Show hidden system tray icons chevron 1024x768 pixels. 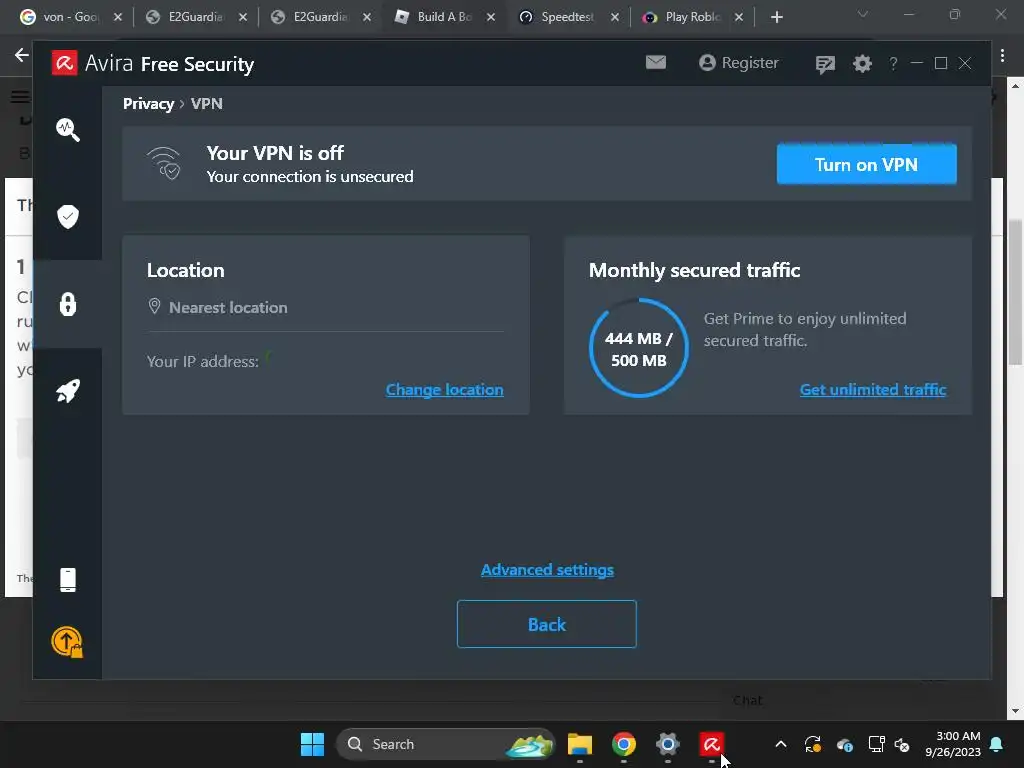780,744
